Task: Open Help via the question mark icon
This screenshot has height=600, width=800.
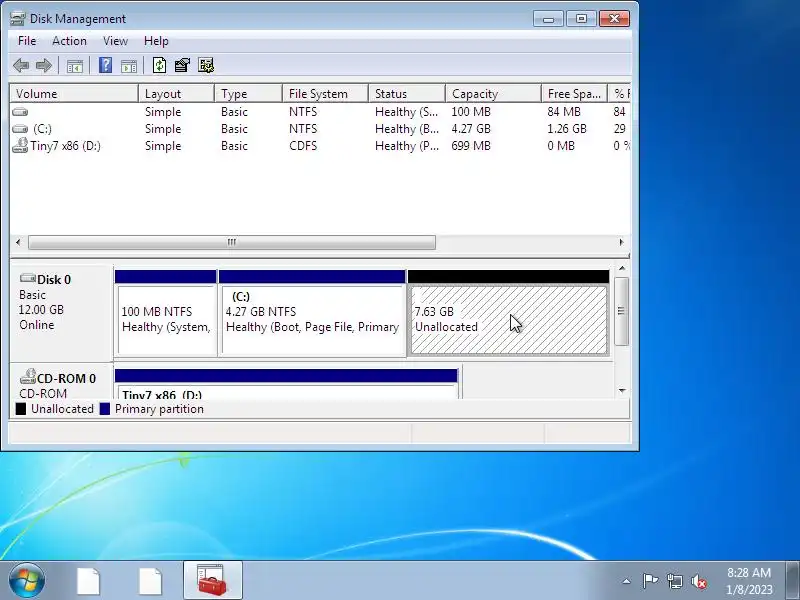Action: [105, 65]
